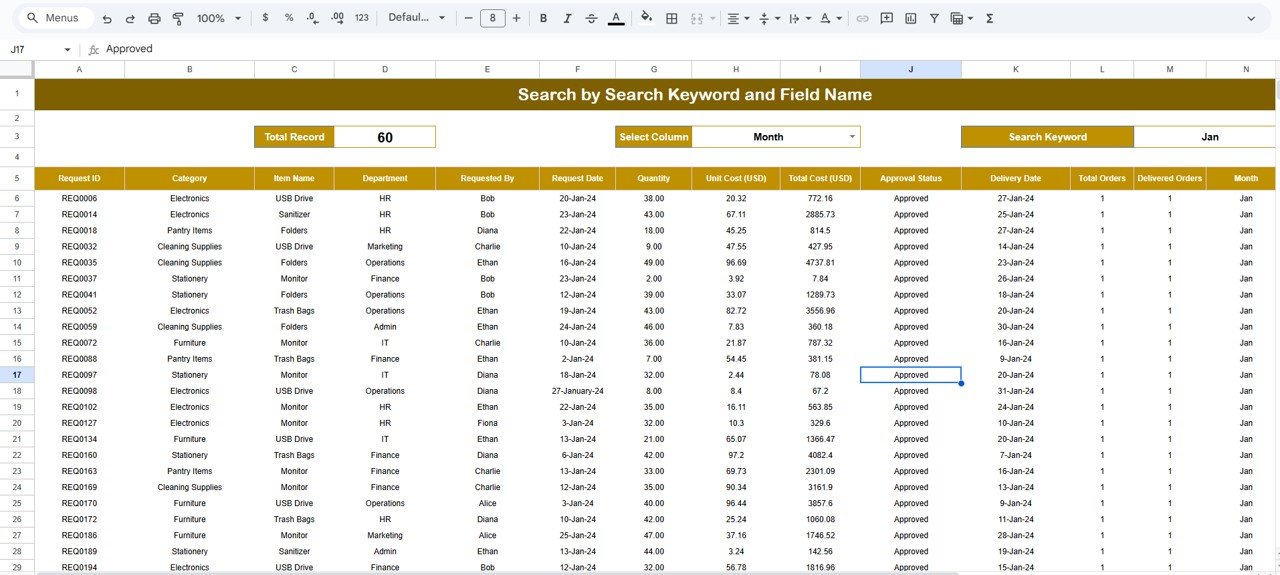Open the zoom level 100% dropdown
This screenshot has width=1280, height=575.
pos(219,18)
